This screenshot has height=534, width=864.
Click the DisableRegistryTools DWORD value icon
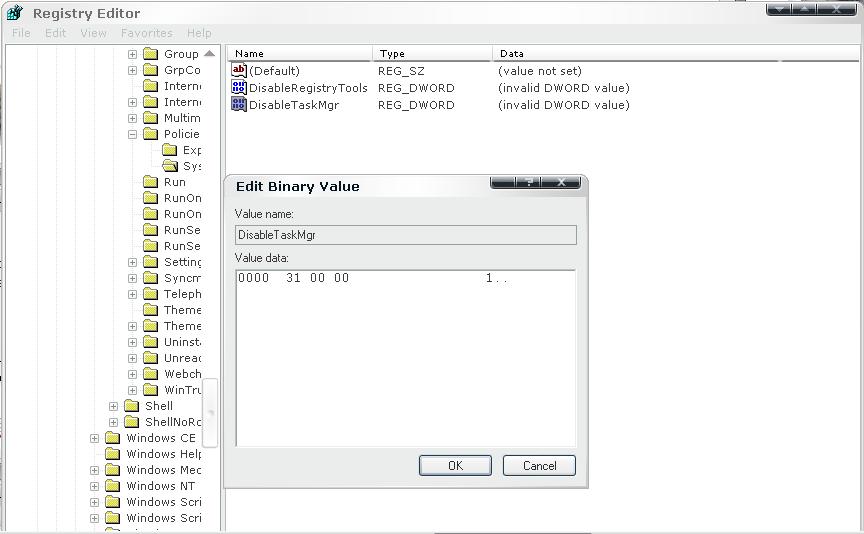tap(239, 88)
